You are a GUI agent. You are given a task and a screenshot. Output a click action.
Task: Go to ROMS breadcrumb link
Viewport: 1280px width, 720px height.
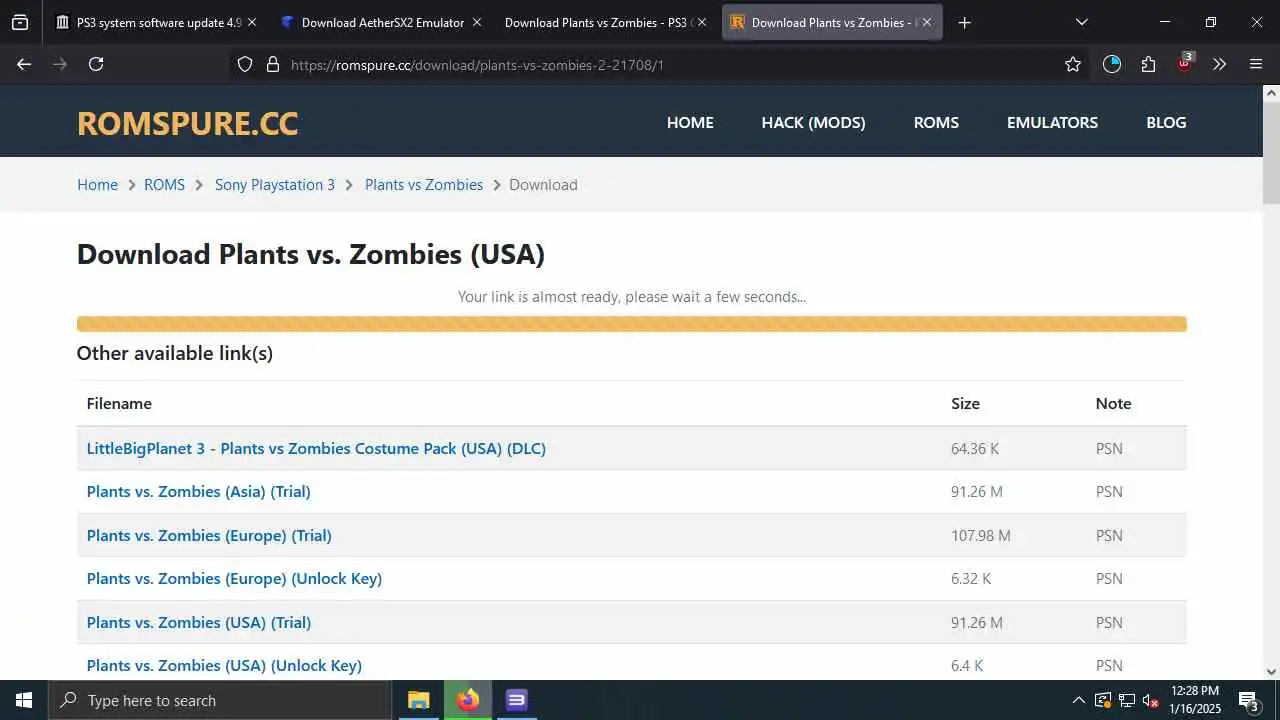pyautogui.click(x=164, y=184)
